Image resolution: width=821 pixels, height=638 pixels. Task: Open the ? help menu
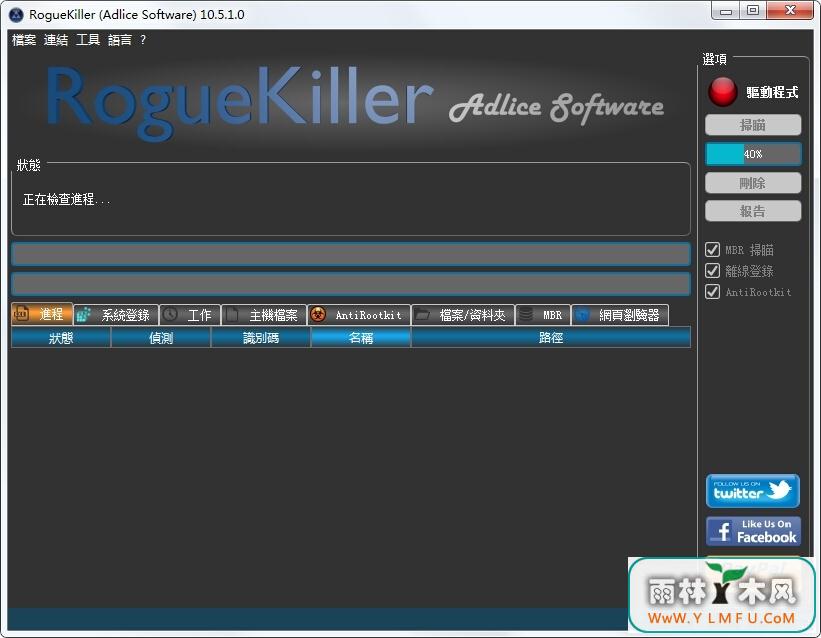click(143, 40)
